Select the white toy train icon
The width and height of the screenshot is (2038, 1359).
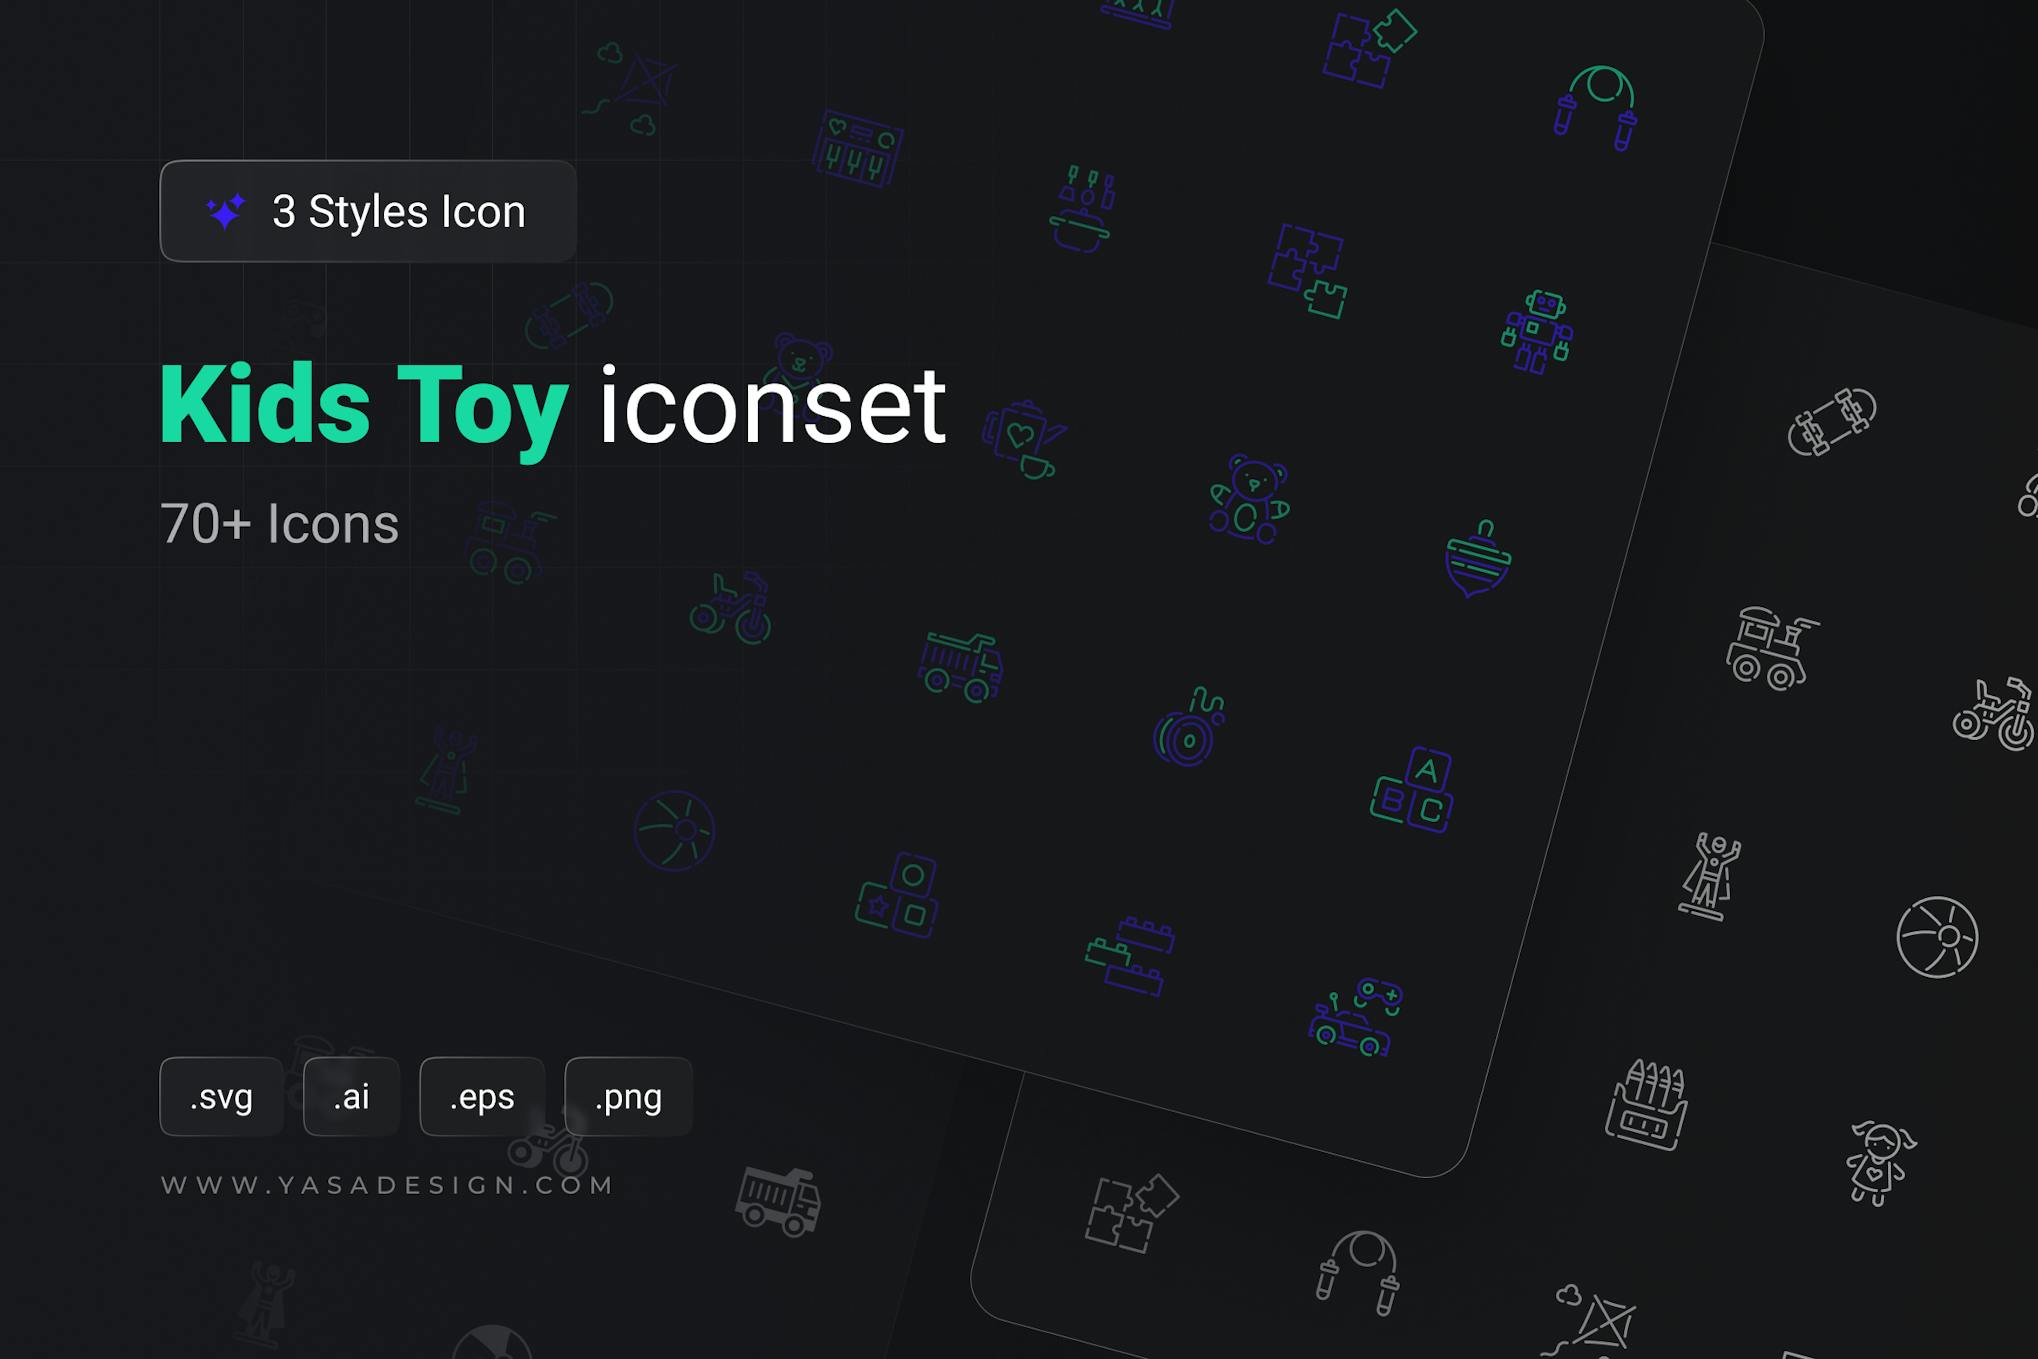1772,648
